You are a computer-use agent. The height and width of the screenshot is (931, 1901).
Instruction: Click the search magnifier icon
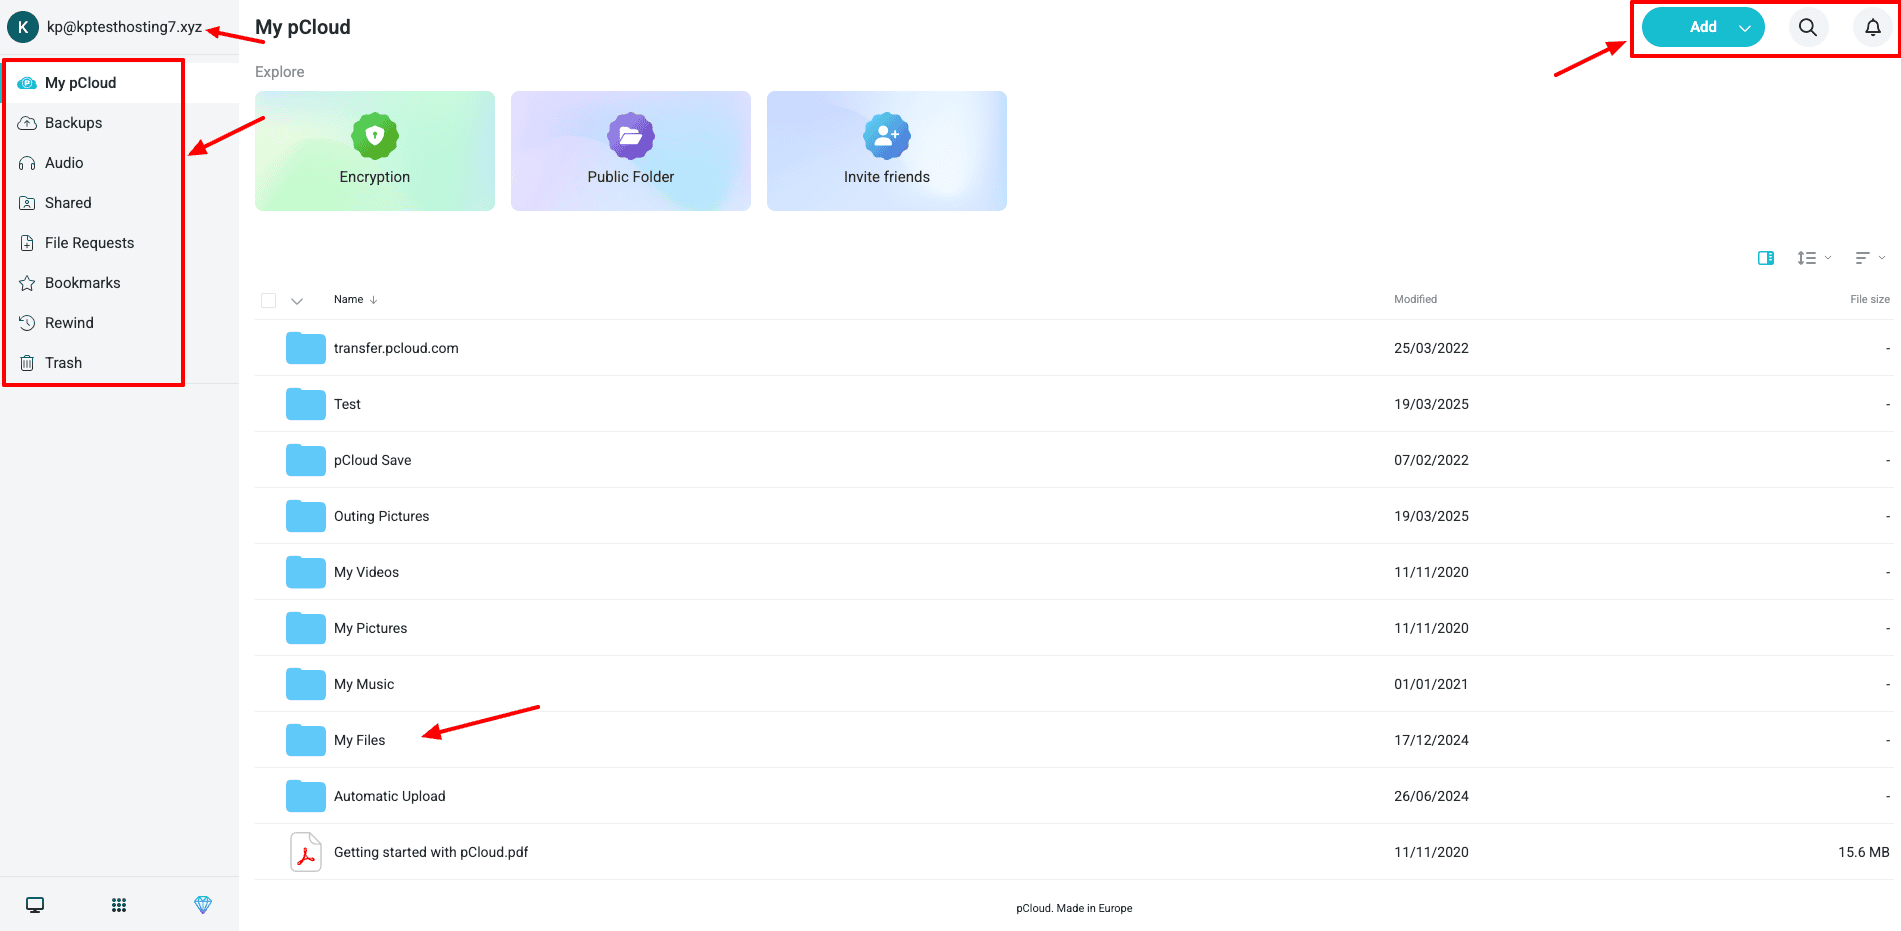(1807, 28)
